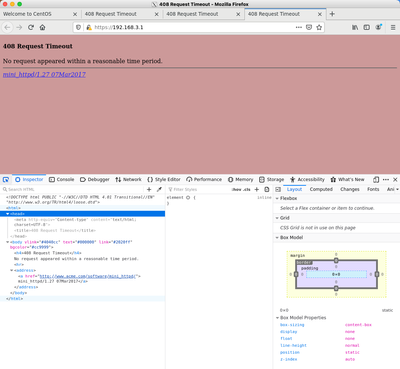Image resolution: width=400 pixels, height=369 pixels.
Task: Reload the current page
Action: click(31, 27)
